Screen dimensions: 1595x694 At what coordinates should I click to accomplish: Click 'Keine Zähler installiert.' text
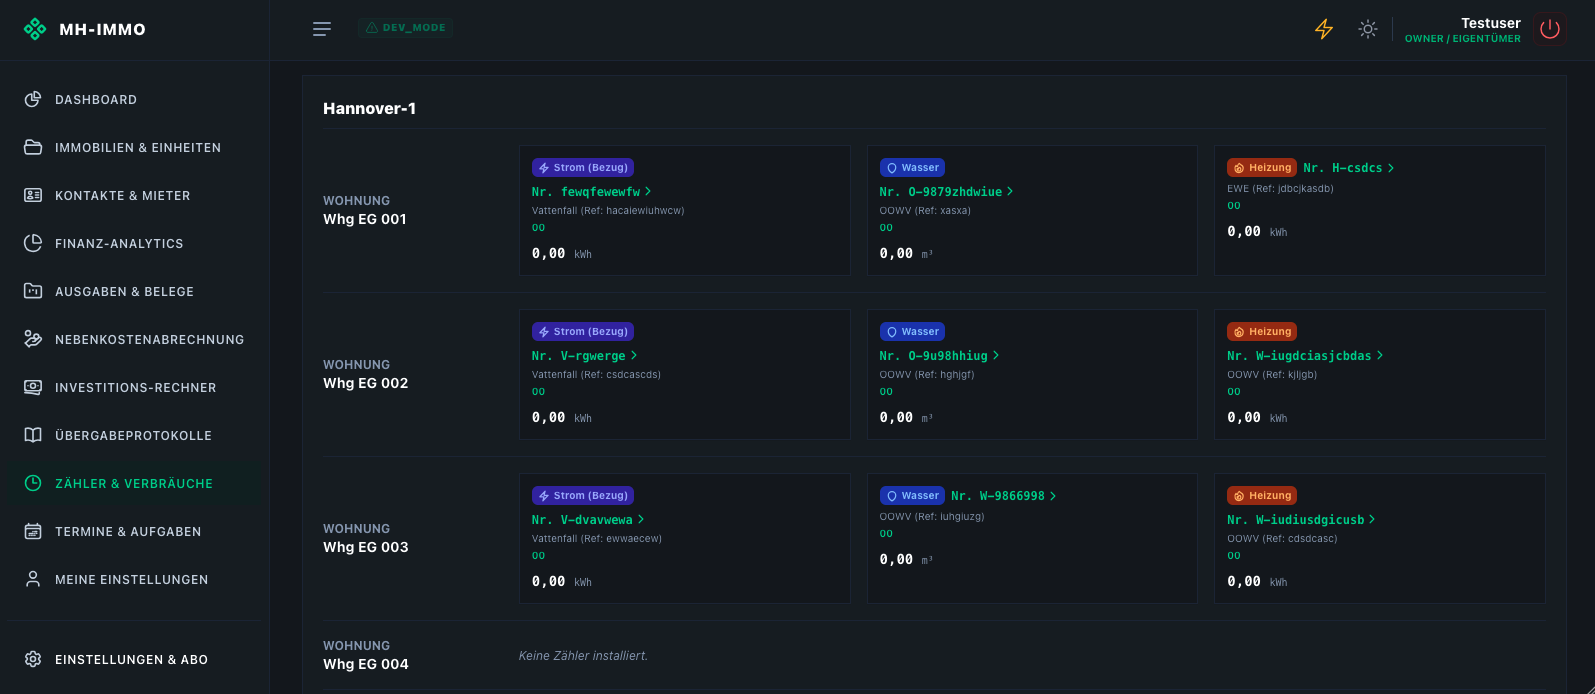tap(583, 656)
